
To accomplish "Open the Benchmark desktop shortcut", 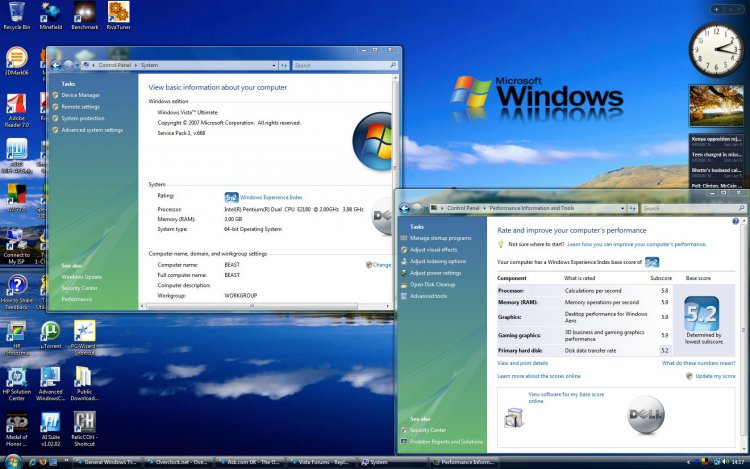I will pyautogui.click(x=85, y=15).
